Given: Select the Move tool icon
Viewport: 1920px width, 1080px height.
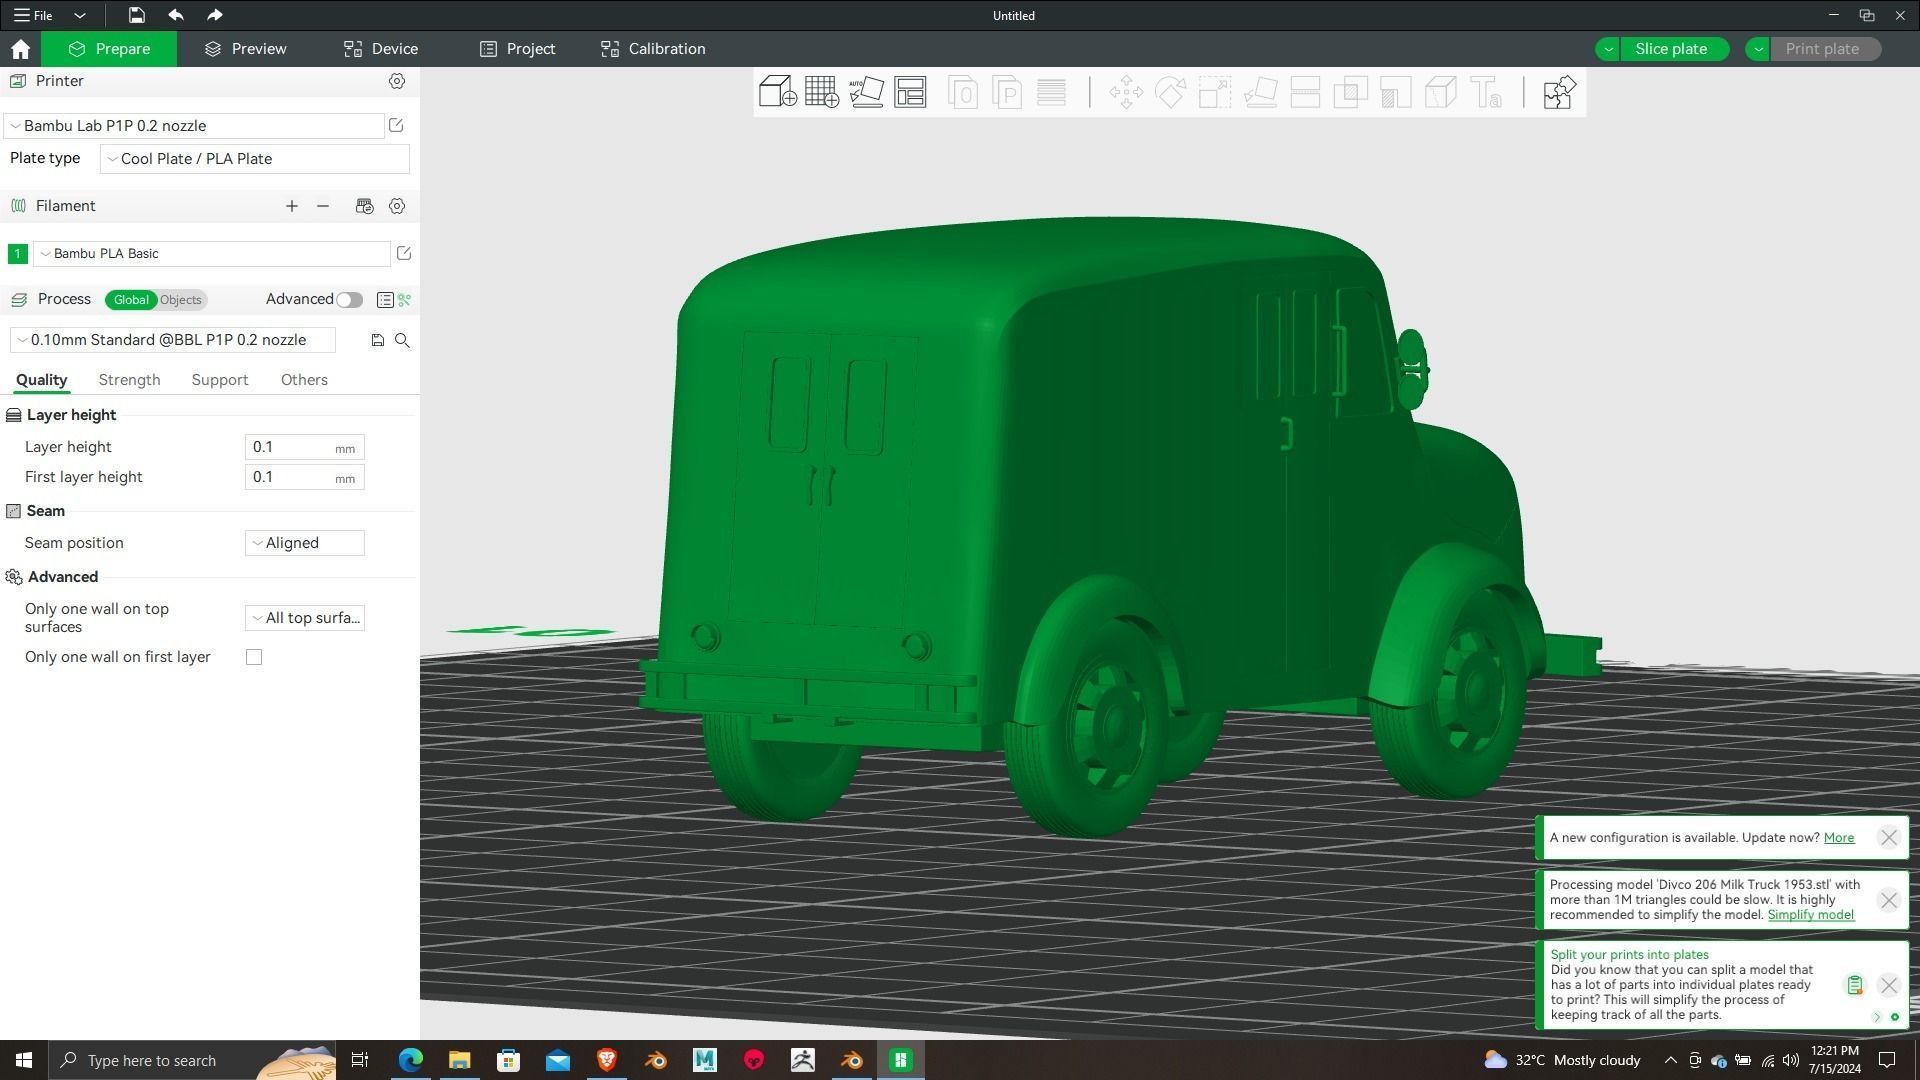Looking at the screenshot, I should pyautogui.click(x=1126, y=92).
